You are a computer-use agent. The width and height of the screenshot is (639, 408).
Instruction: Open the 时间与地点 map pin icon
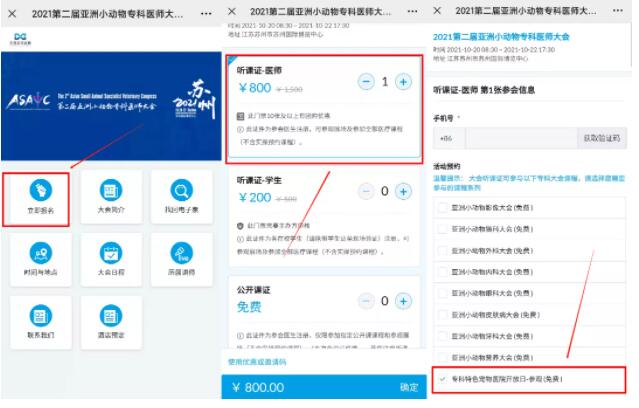coord(41,253)
